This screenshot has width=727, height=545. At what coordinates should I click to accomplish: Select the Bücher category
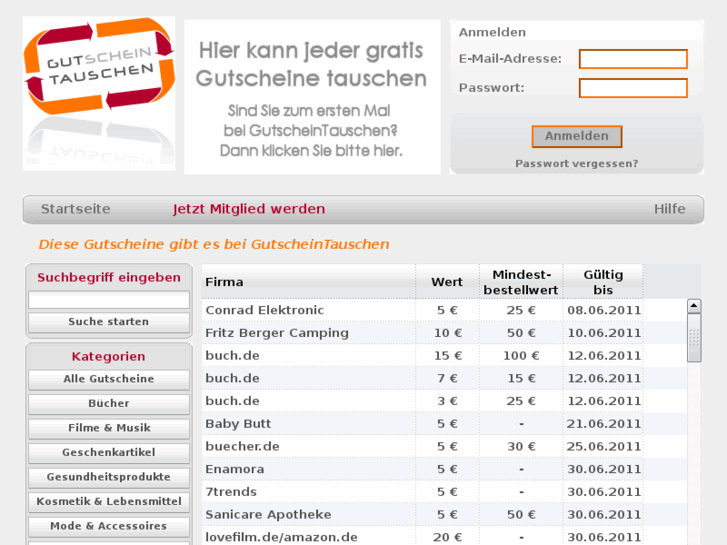[x=109, y=404]
